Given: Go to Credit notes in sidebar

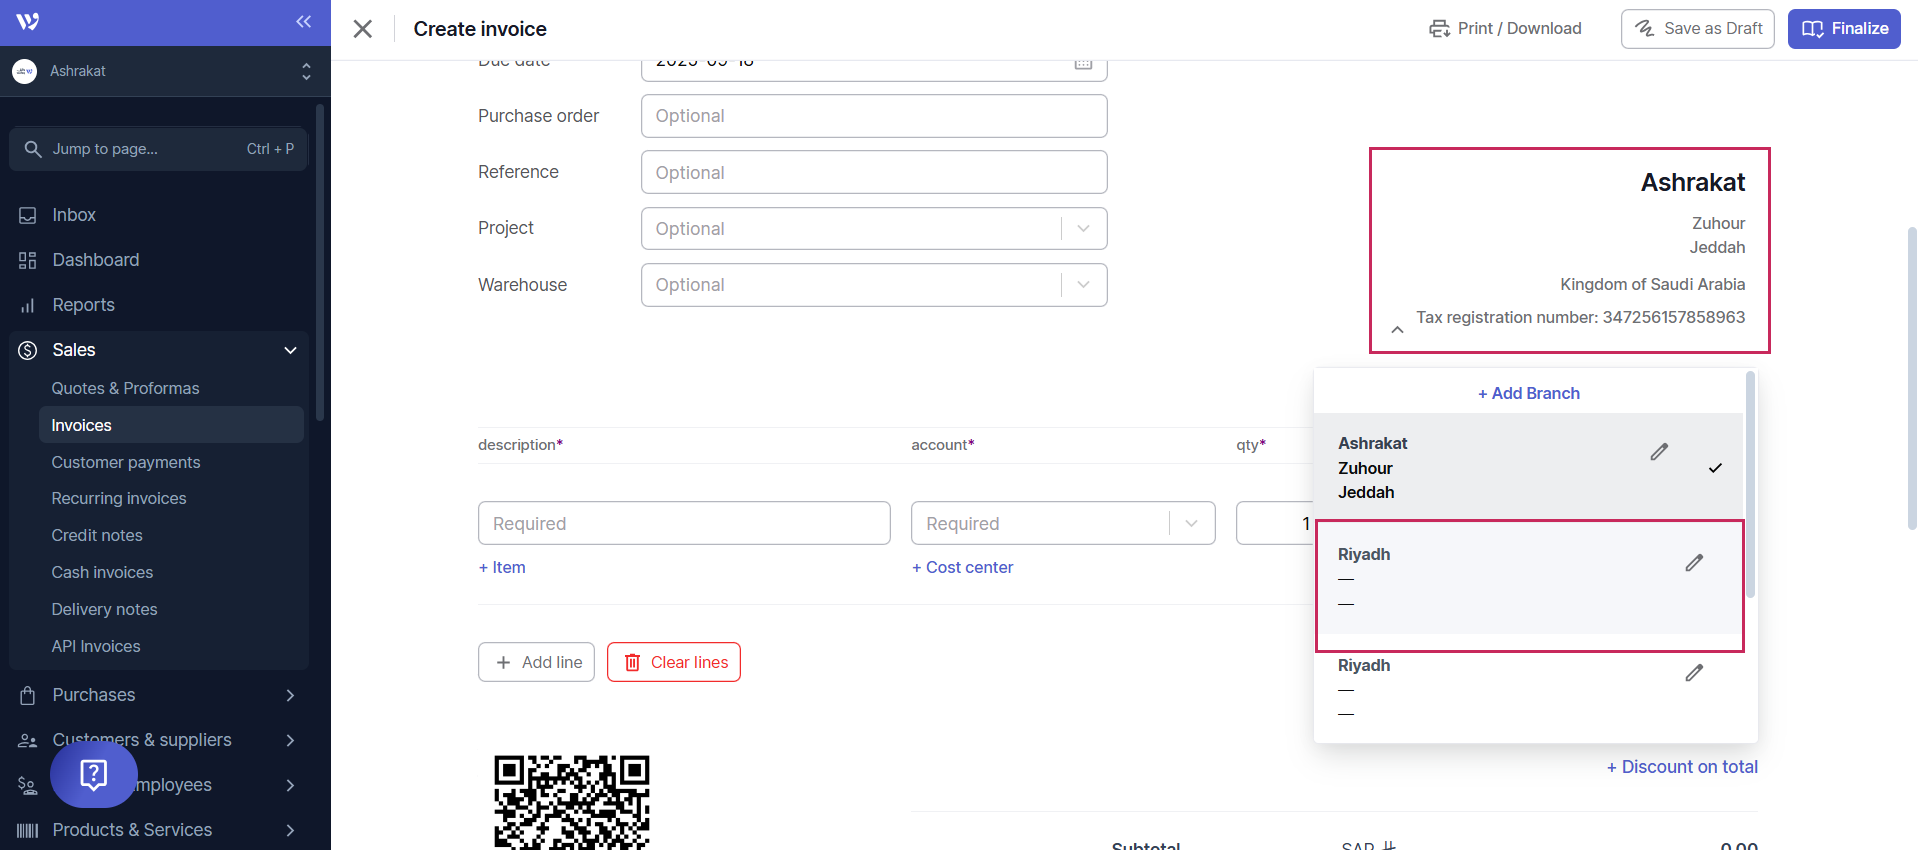Looking at the screenshot, I should pos(97,535).
